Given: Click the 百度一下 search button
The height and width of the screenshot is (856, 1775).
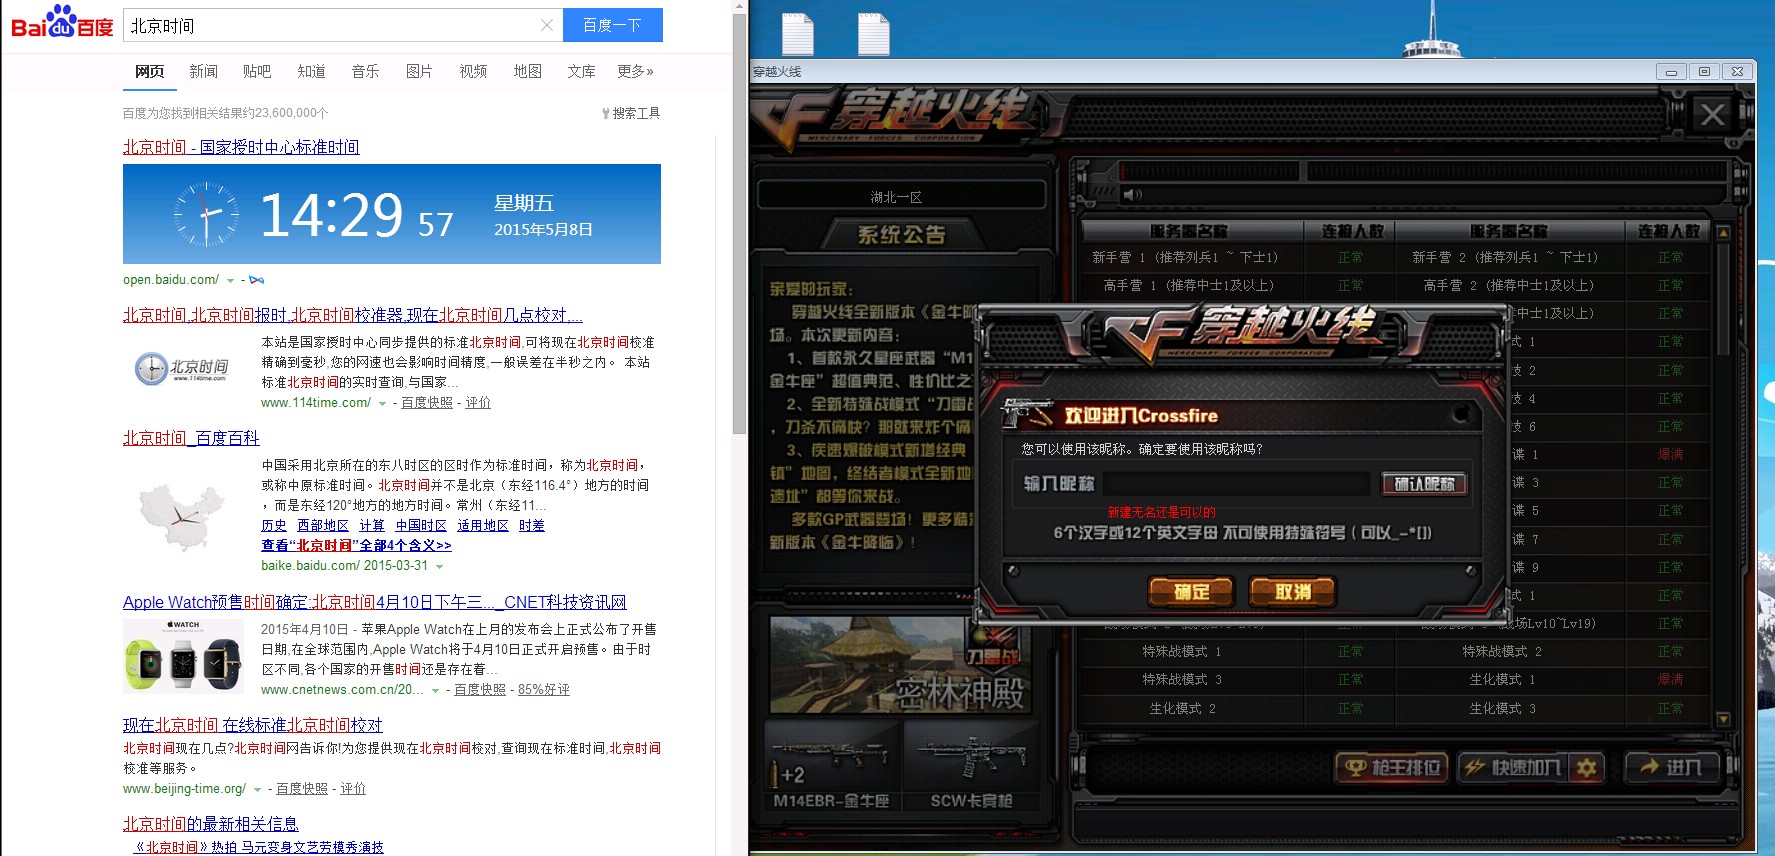Looking at the screenshot, I should 612,25.
